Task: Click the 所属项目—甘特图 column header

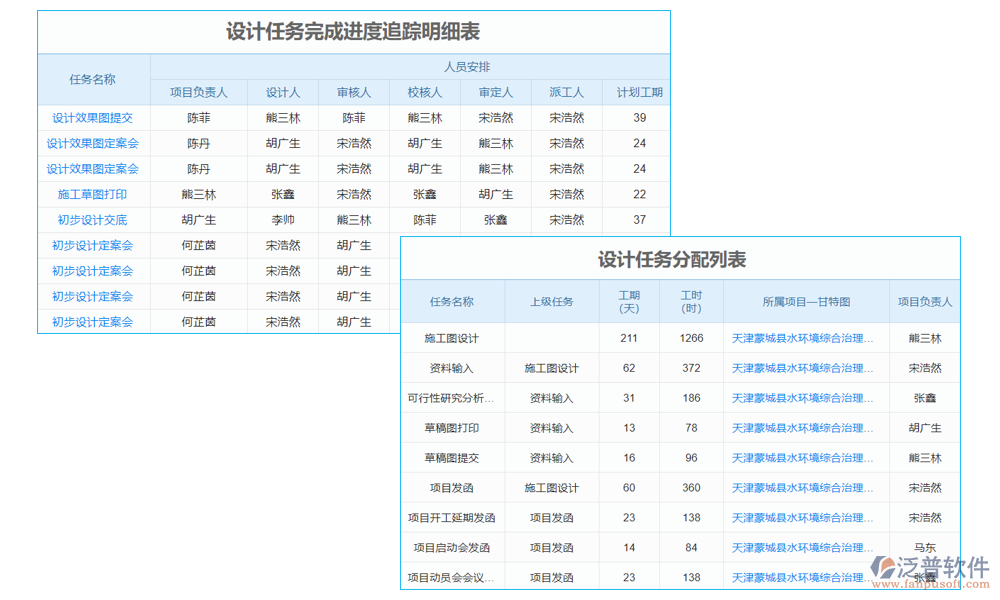Action: pyautogui.click(x=806, y=301)
